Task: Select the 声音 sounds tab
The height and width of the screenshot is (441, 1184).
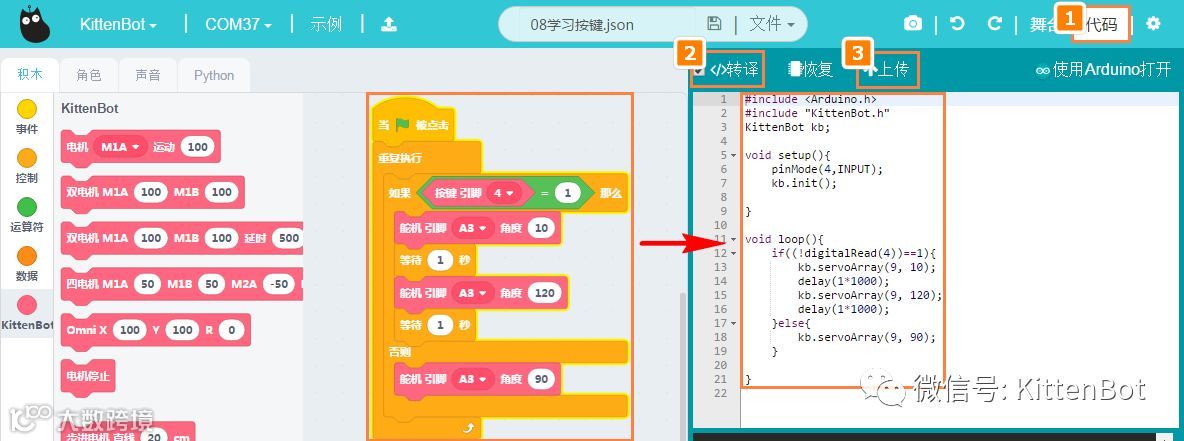Action: pos(147,75)
